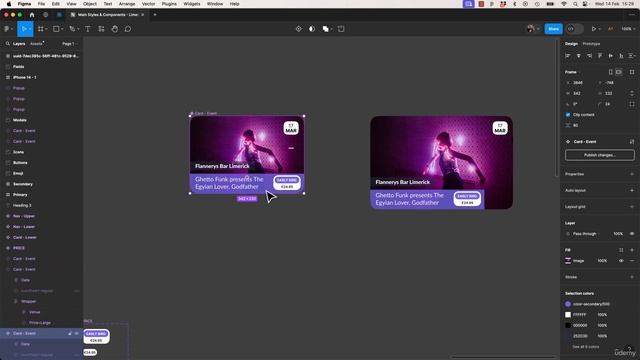Switch to the Assets tab

[36, 44]
